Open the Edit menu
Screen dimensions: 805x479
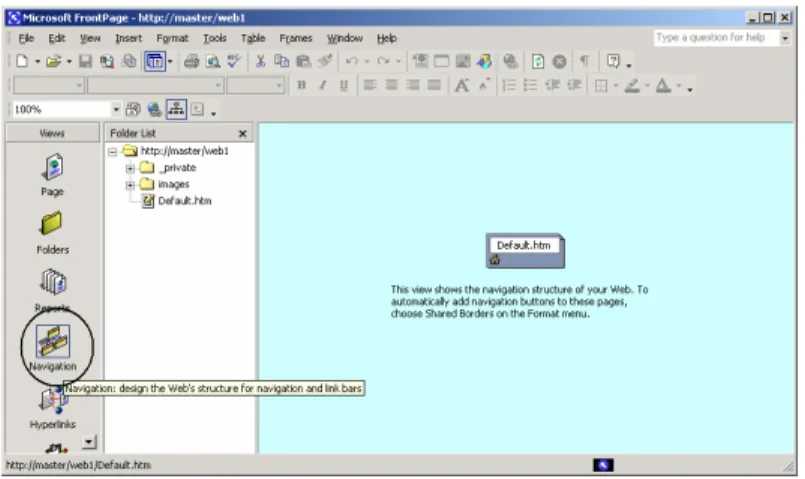pos(56,39)
